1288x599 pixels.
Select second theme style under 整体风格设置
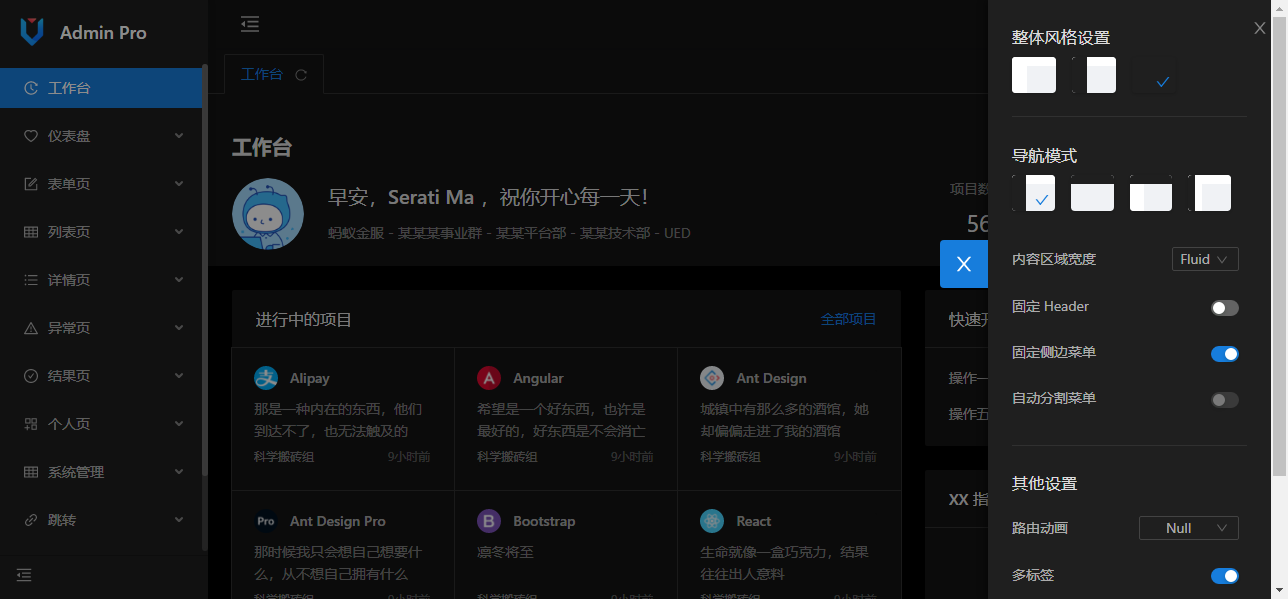pos(1094,75)
